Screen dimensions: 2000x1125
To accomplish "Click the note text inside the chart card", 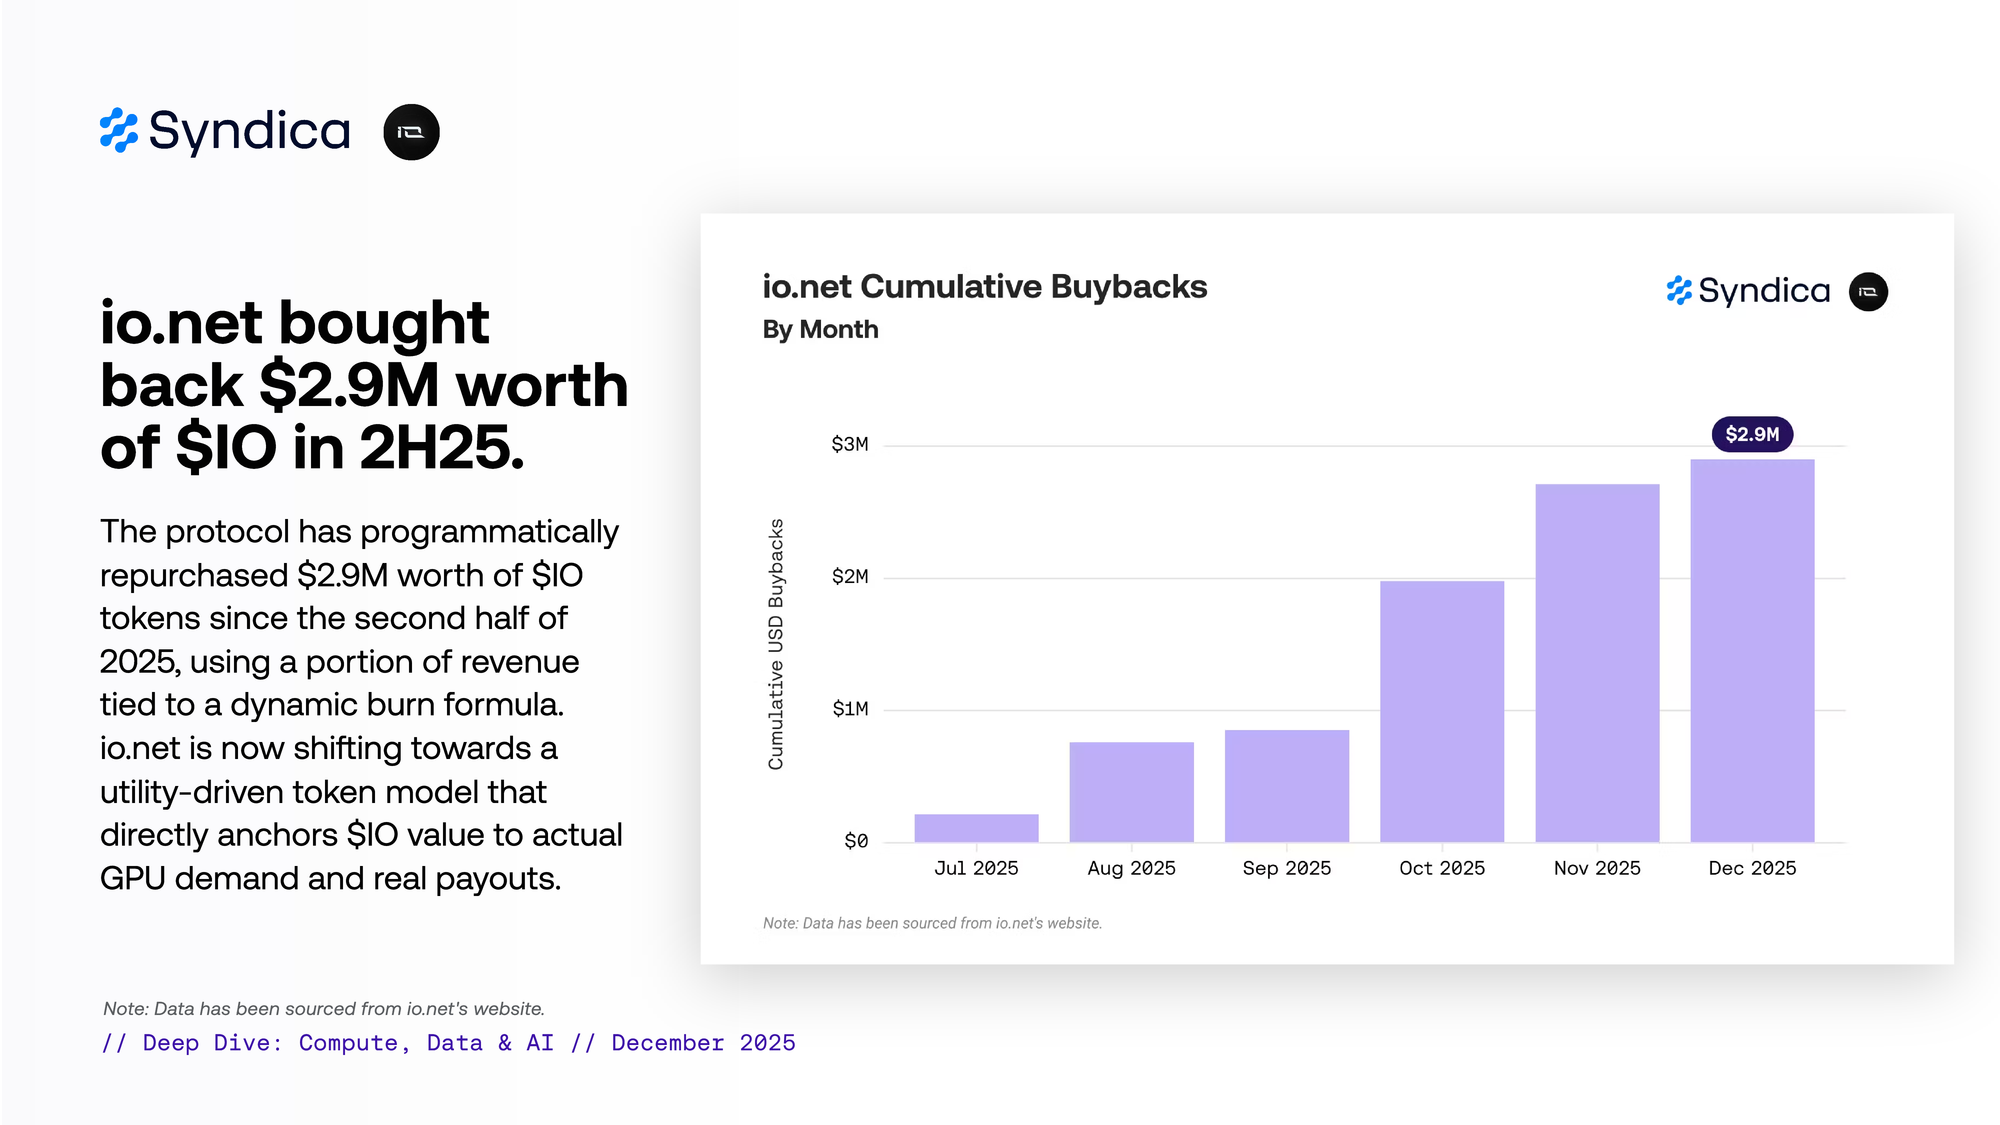I will pos(931,923).
